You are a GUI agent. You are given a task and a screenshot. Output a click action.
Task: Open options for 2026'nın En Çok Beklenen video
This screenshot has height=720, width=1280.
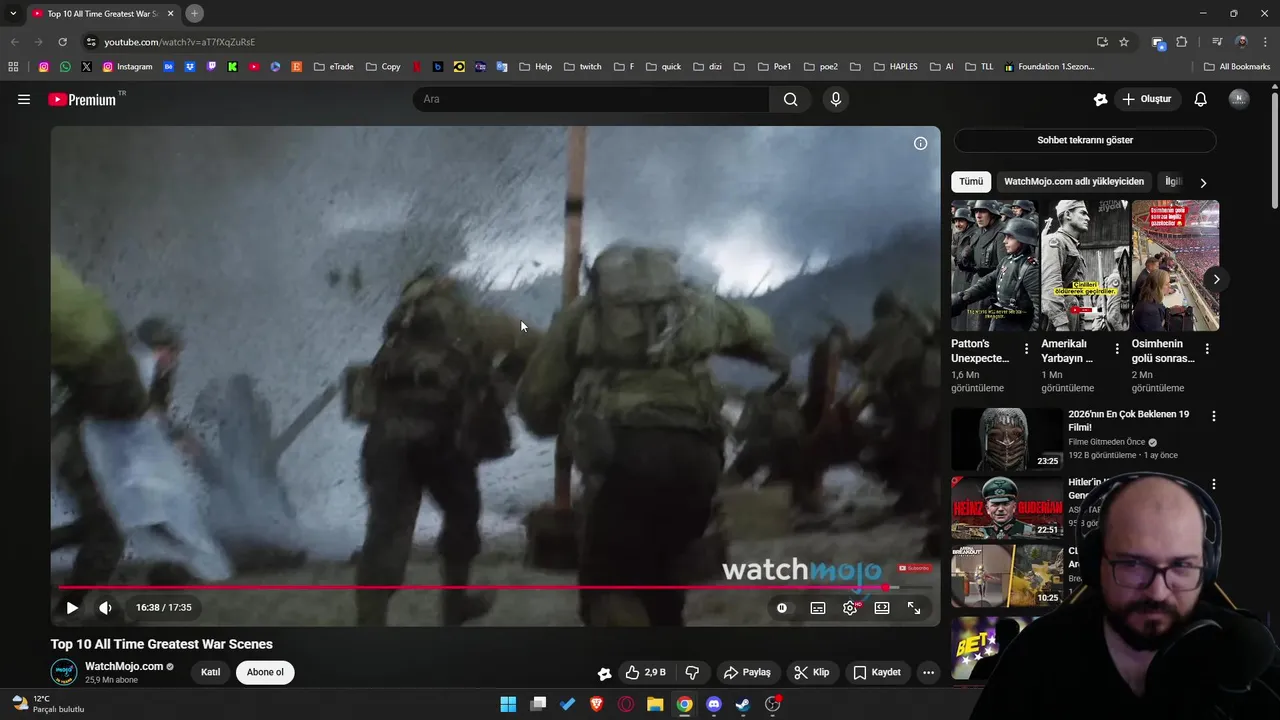point(1214,416)
